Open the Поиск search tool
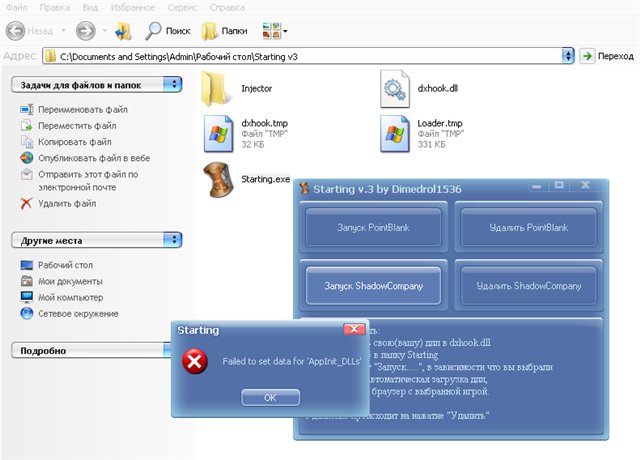This screenshot has width=640, height=460. [x=168, y=31]
